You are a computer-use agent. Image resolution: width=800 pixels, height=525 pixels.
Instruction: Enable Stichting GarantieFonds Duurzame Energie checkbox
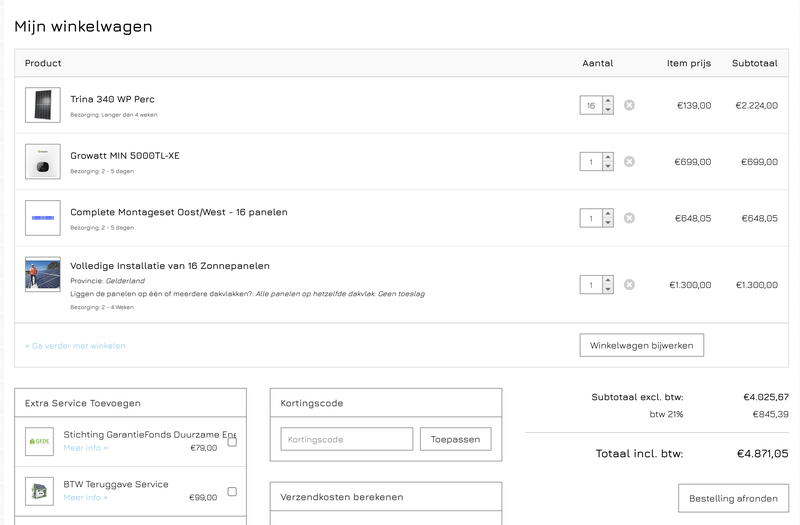tap(232, 442)
